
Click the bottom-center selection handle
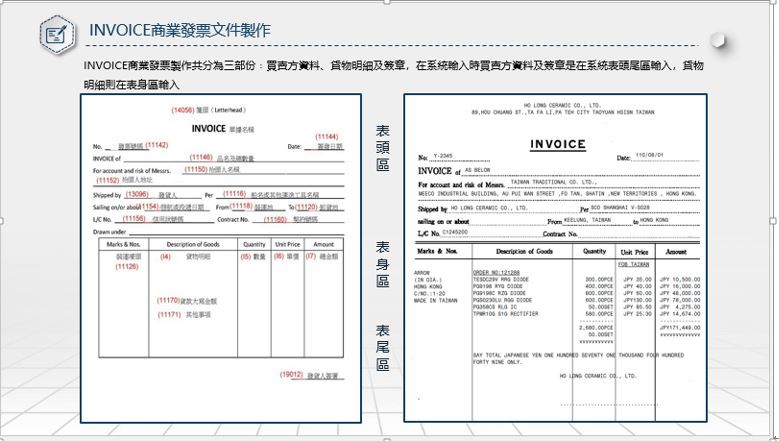(x=390, y=437)
